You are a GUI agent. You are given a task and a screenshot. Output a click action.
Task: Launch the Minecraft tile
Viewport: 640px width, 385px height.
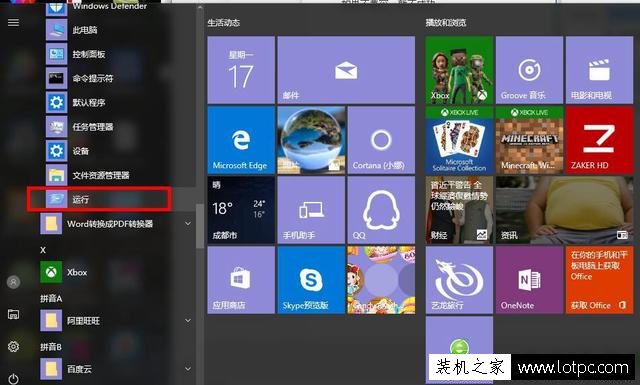tap(529, 140)
